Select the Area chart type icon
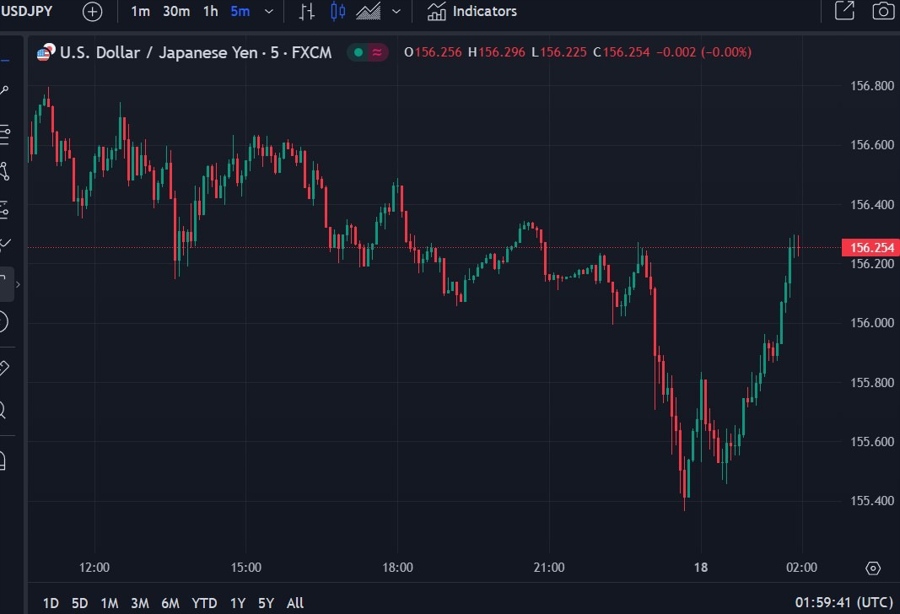 [368, 12]
